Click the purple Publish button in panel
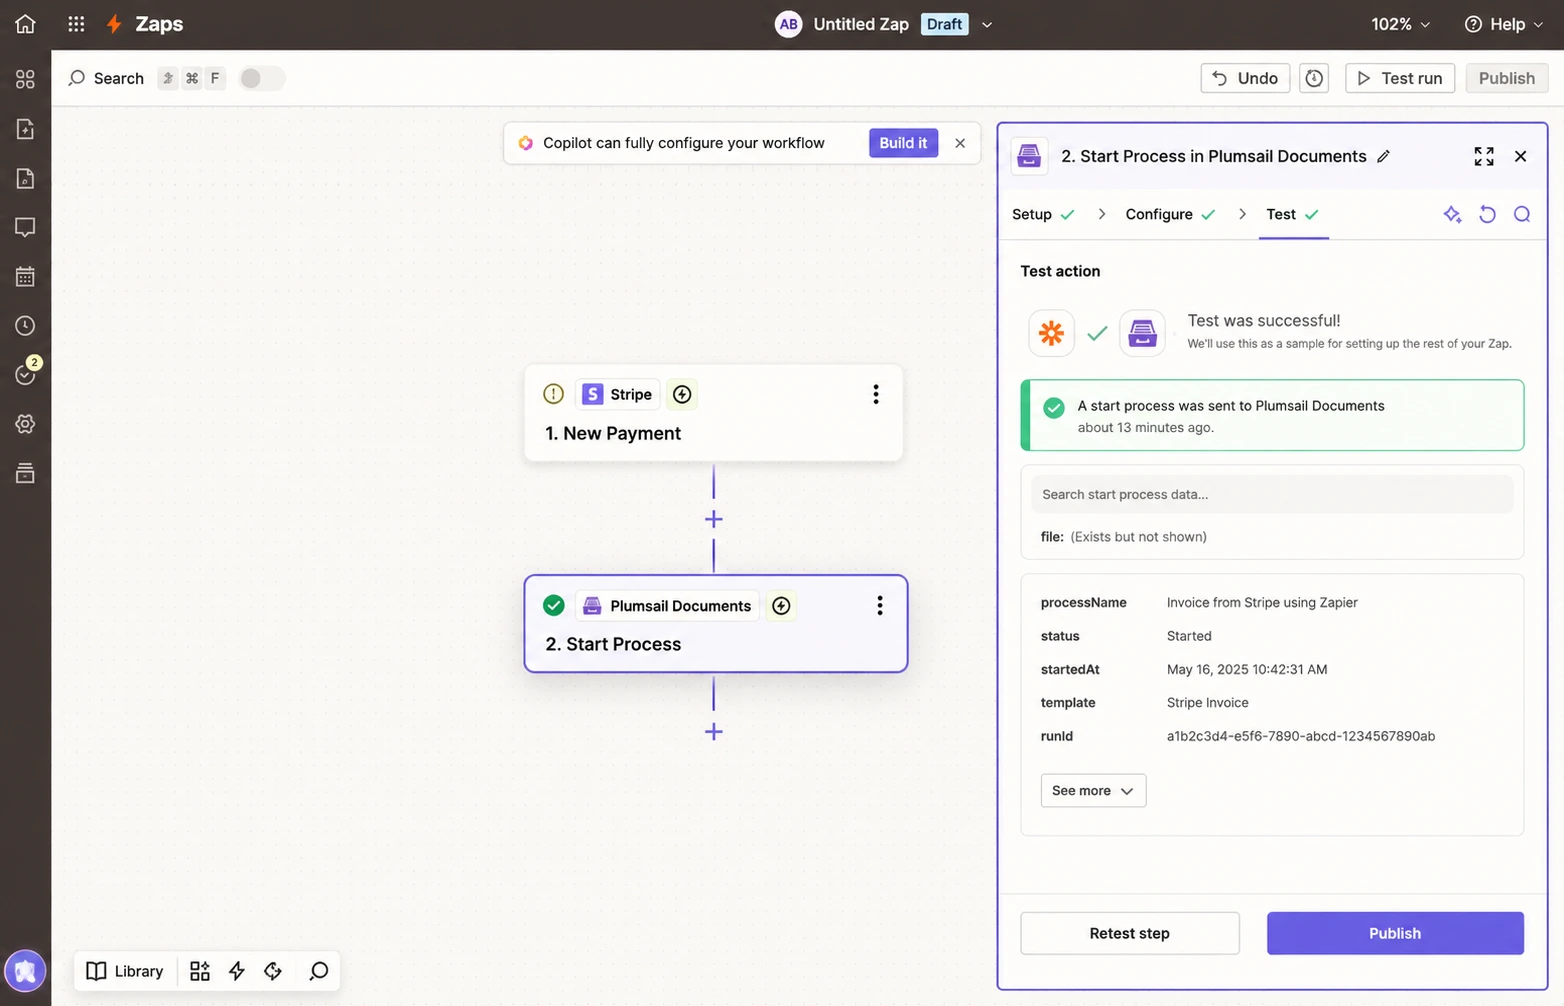This screenshot has width=1564, height=1006. pyautogui.click(x=1395, y=933)
